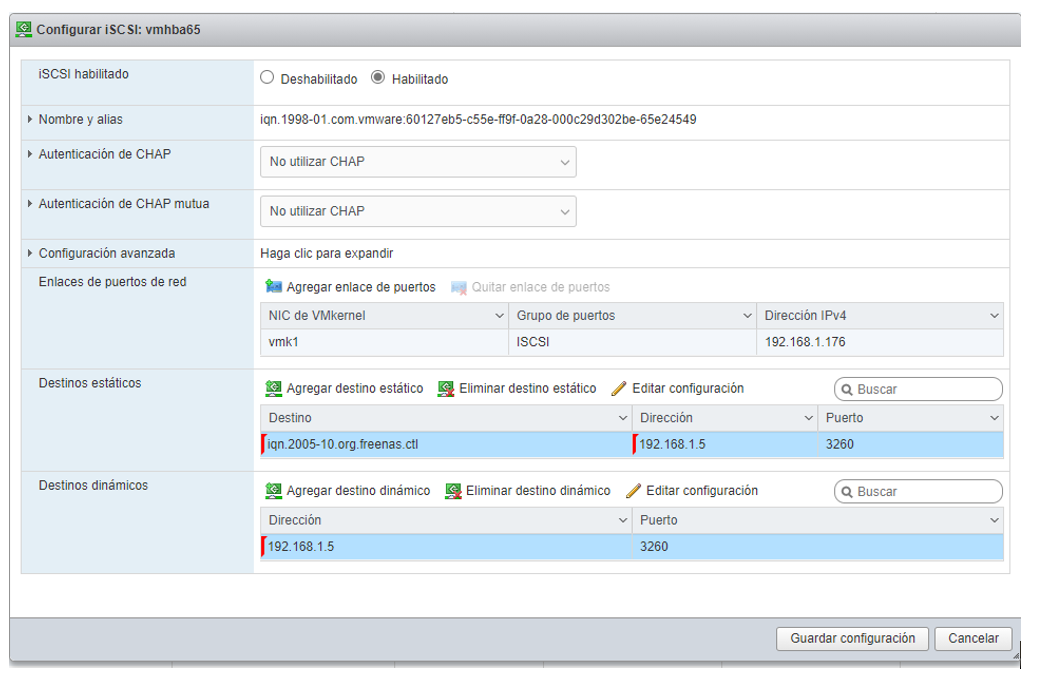This screenshot has width=1044, height=683.
Task: Click static target port 3260 cell
Action: pyautogui.click(x=910, y=445)
